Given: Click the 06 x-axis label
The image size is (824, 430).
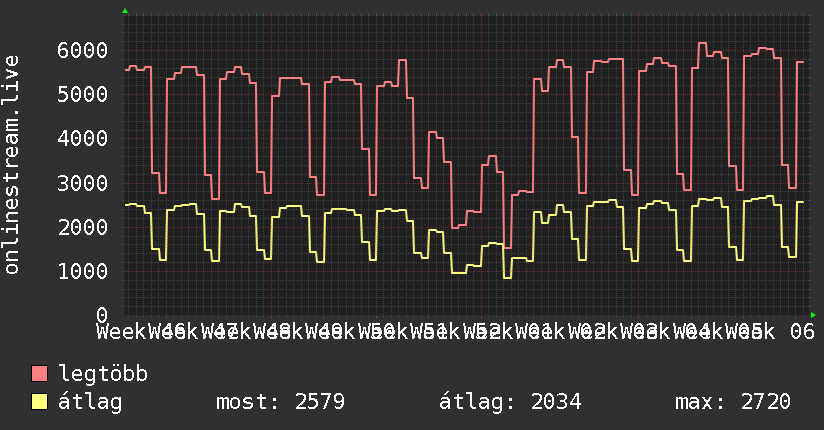Looking at the screenshot, I should pyautogui.click(x=802, y=332).
